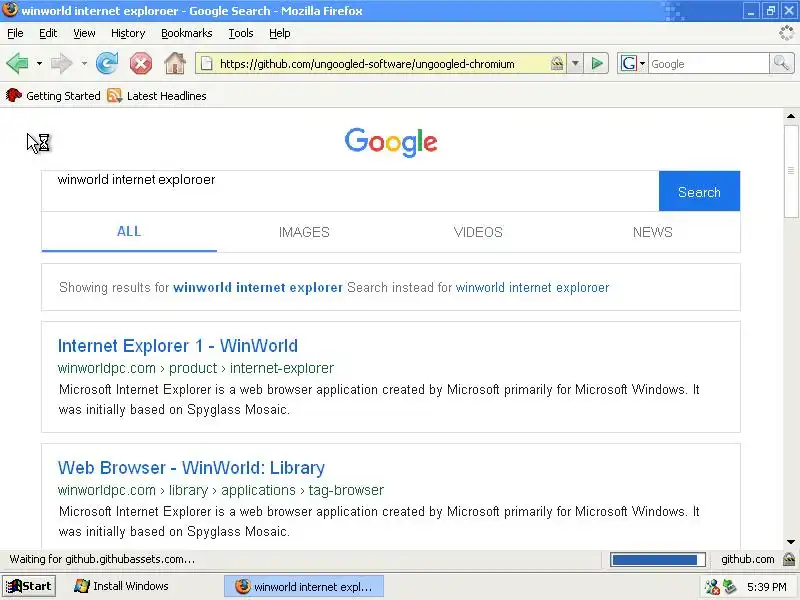Open the Edit menu
Screen dimensions: 800x600
click(48, 33)
